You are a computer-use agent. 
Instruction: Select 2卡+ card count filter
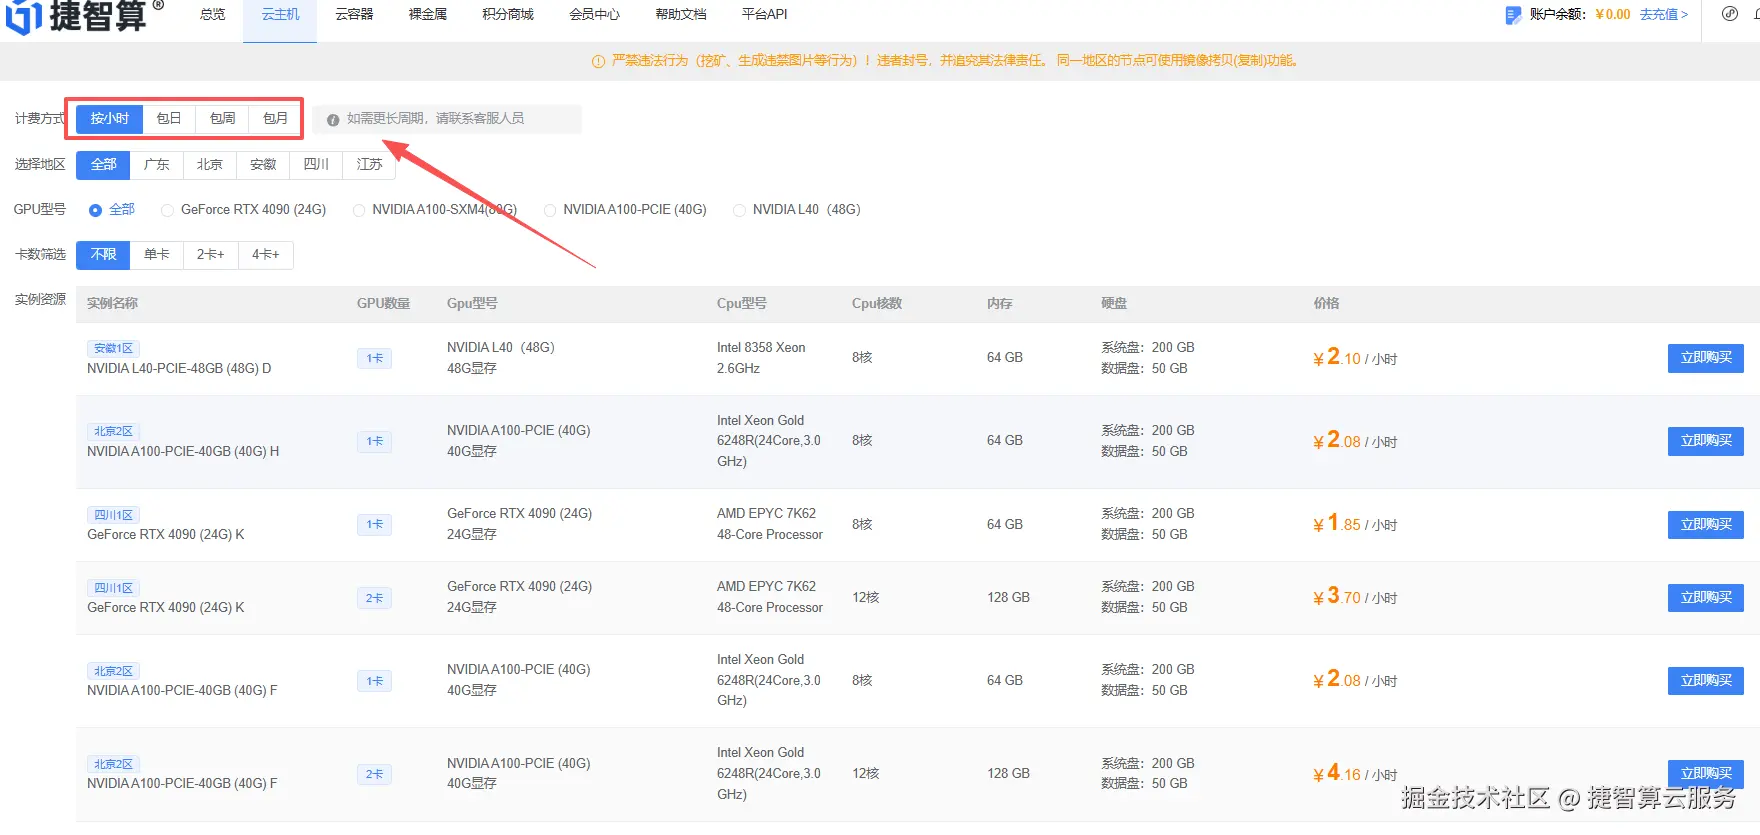[210, 255]
